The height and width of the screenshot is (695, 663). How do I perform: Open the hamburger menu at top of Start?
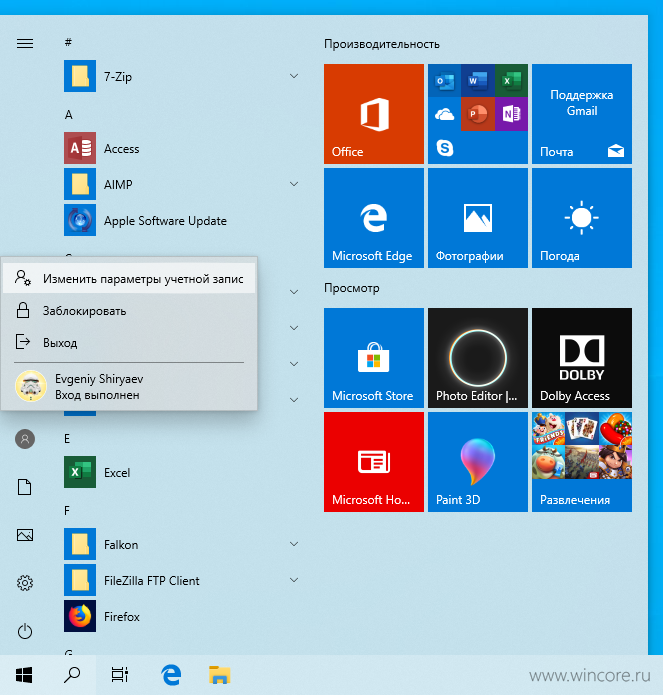click(x=25, y=43)
